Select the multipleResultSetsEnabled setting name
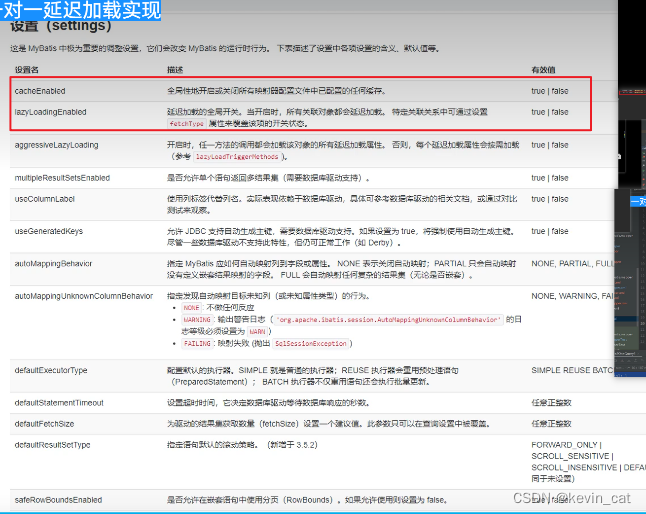The image size is (646, 514). tap(62, 178)
